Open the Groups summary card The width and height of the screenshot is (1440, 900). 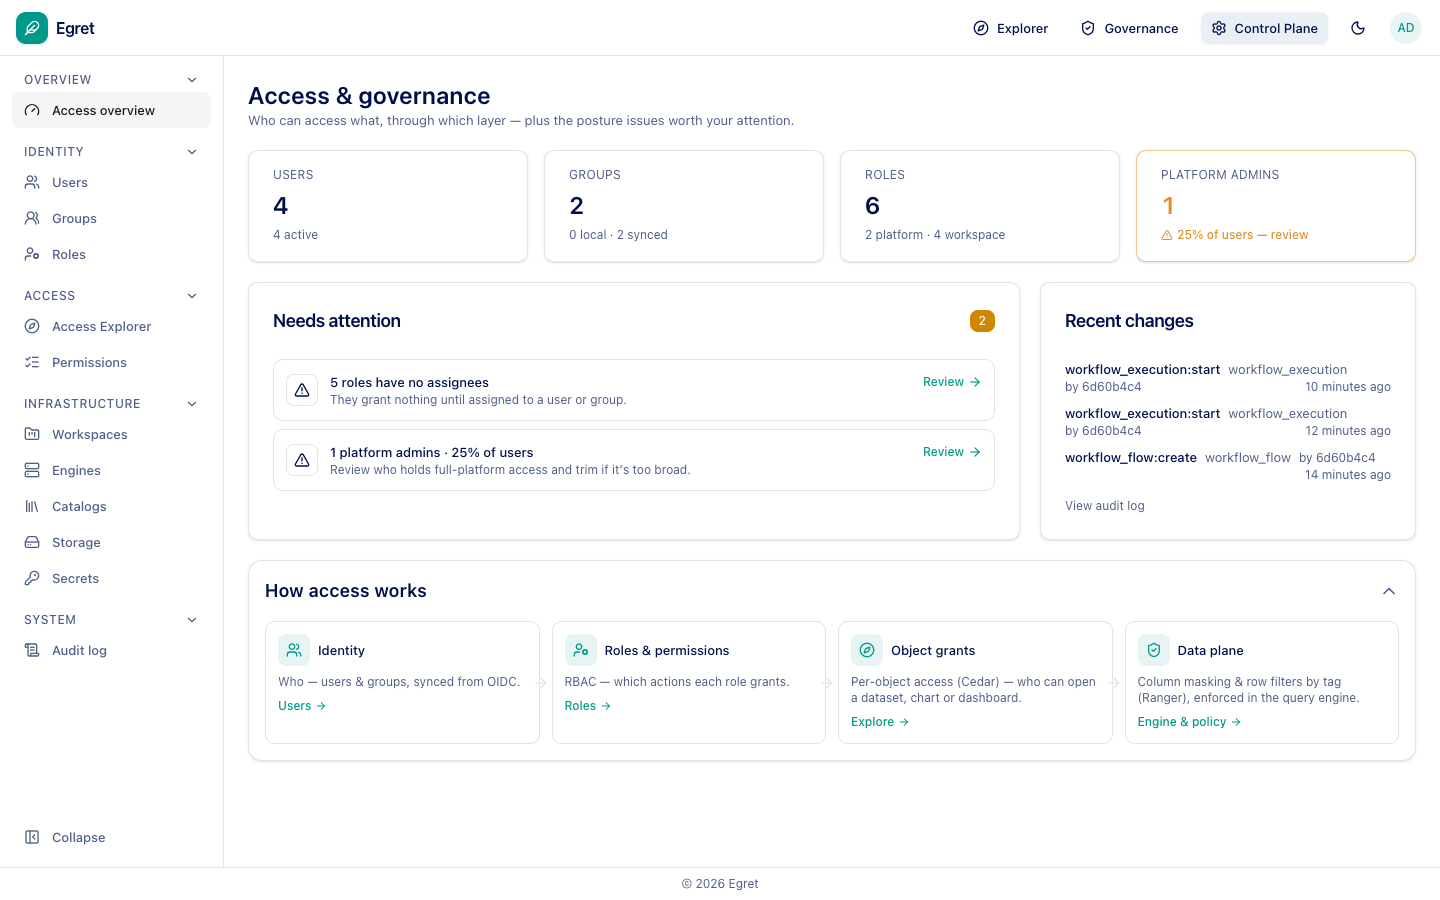click(x=684, y=206)
